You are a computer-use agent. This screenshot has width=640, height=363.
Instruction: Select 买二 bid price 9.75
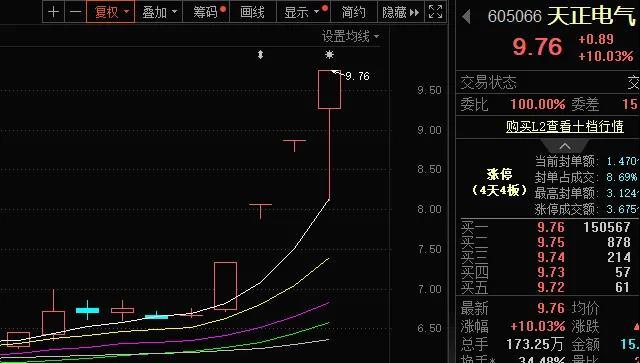(551, 242)
